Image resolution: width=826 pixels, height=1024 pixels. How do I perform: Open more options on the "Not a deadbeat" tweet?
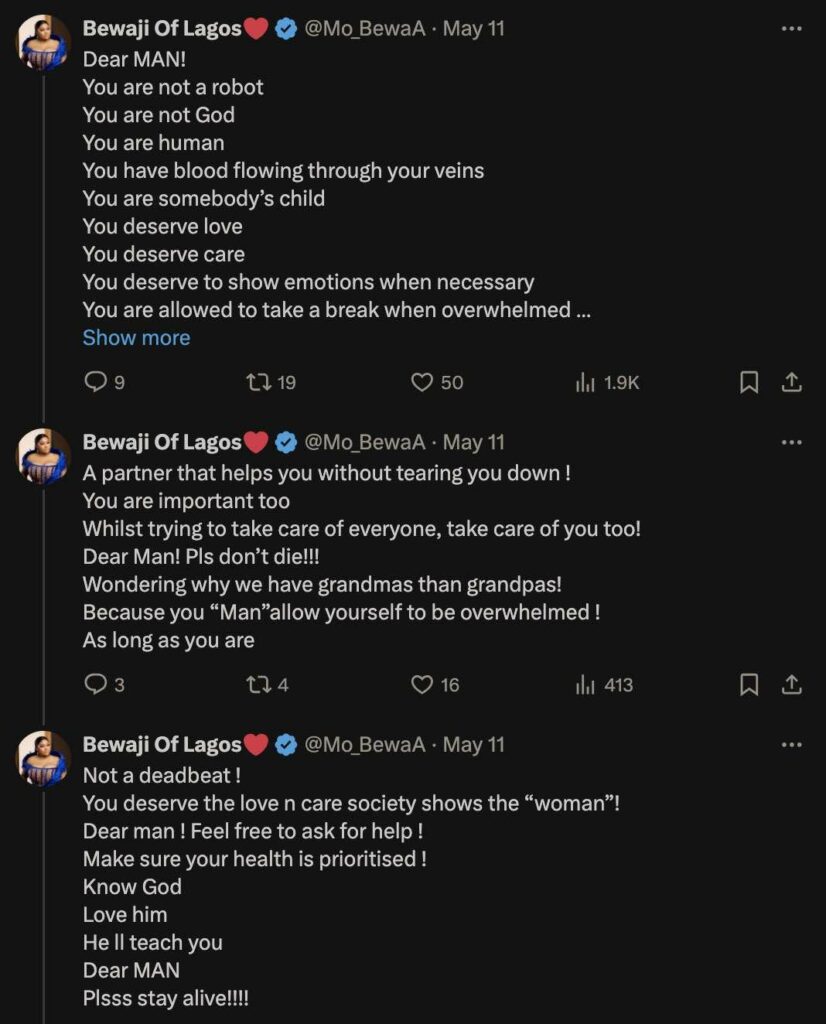(x=791, y=745)
